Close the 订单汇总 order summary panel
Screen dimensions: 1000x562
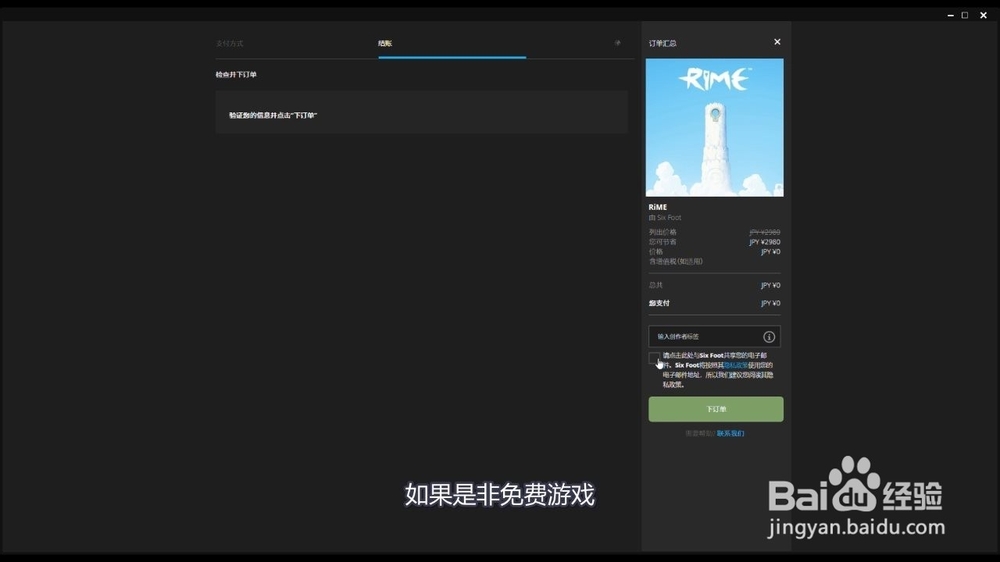[x=777, y=42]
